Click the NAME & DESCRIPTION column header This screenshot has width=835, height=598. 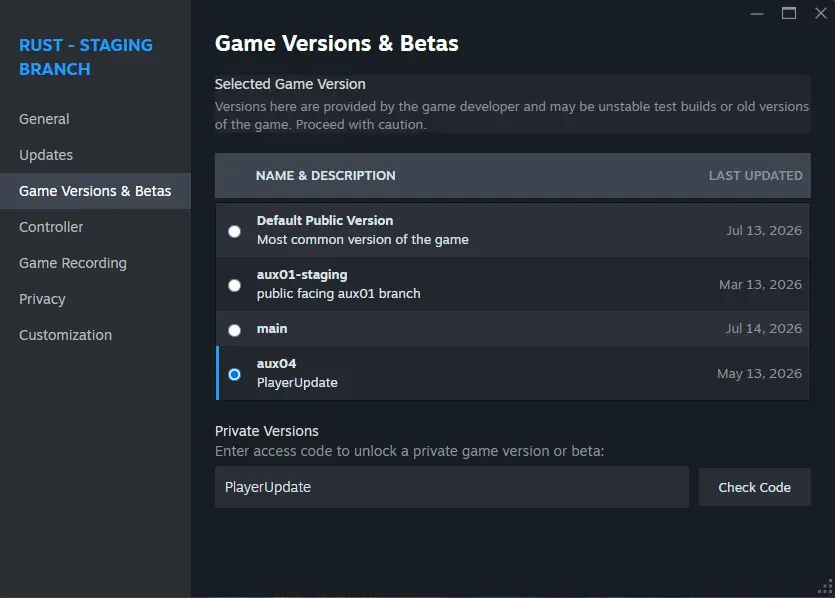point(326,176)
